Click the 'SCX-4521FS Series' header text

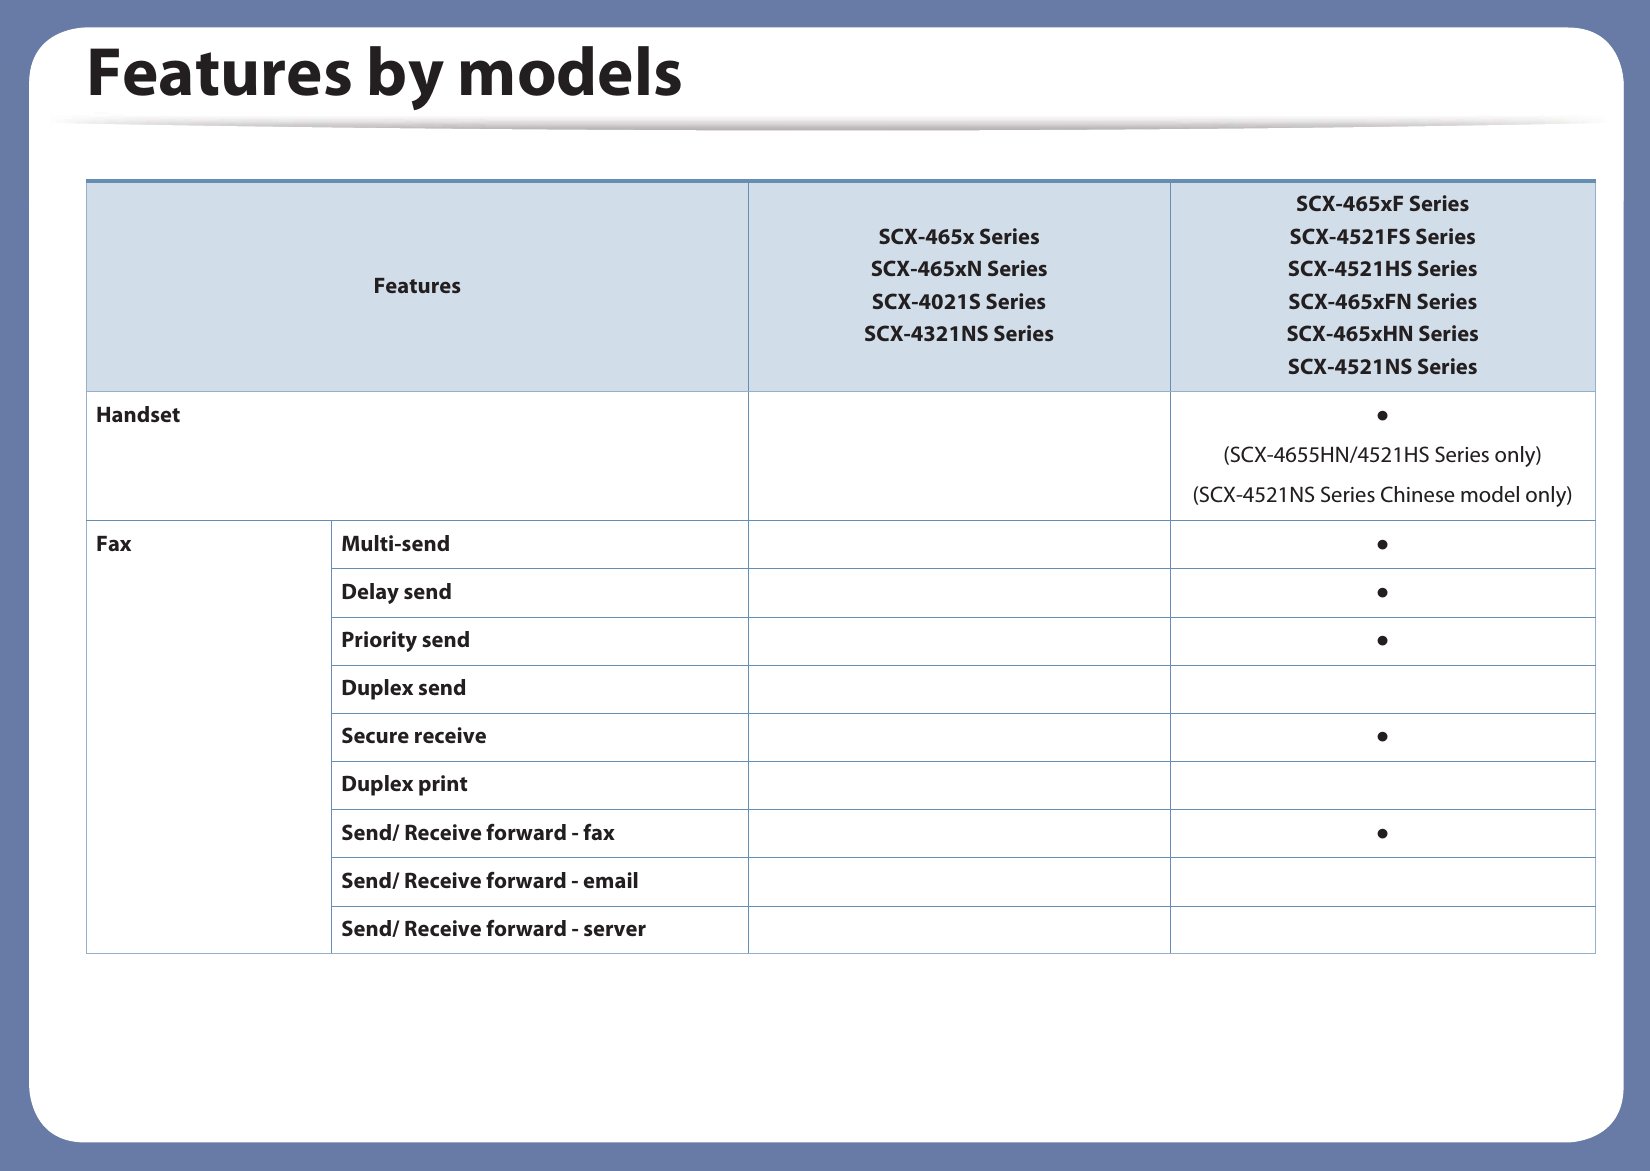point(1382,237)
